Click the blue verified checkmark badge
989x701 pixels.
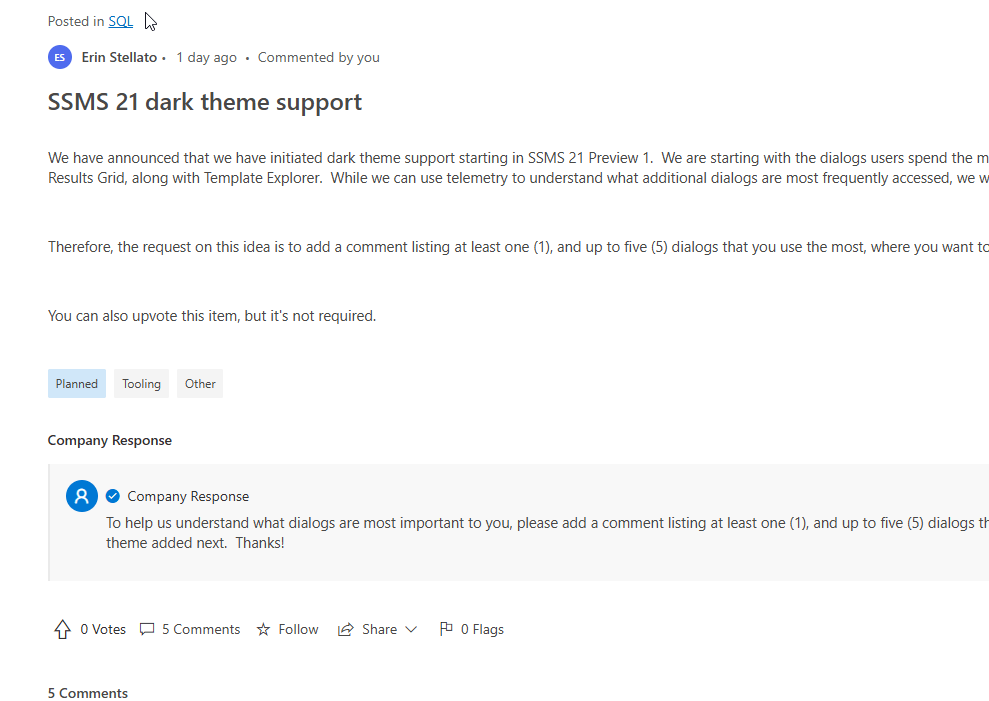point(113,496)
